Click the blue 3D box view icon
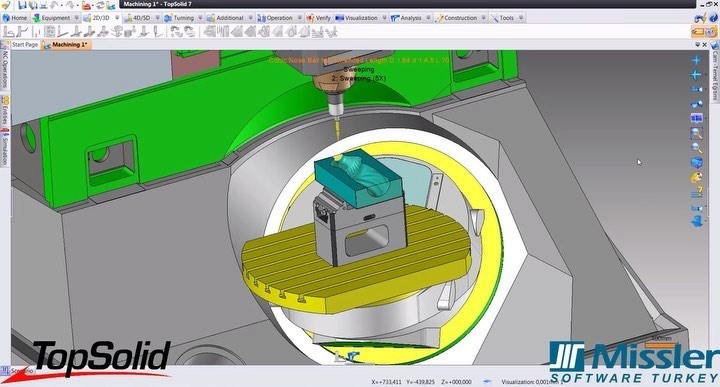720x387 pixels. click(x=697, y=163)
